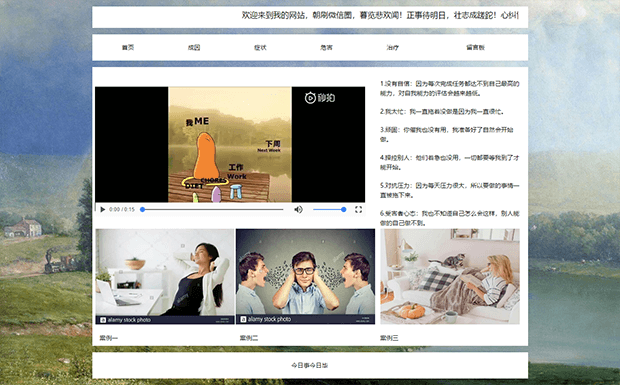The height and width of the screenshot is (385, 620).
Task: Click the 今日事今日毕 footer text
Action: (310, 365)
